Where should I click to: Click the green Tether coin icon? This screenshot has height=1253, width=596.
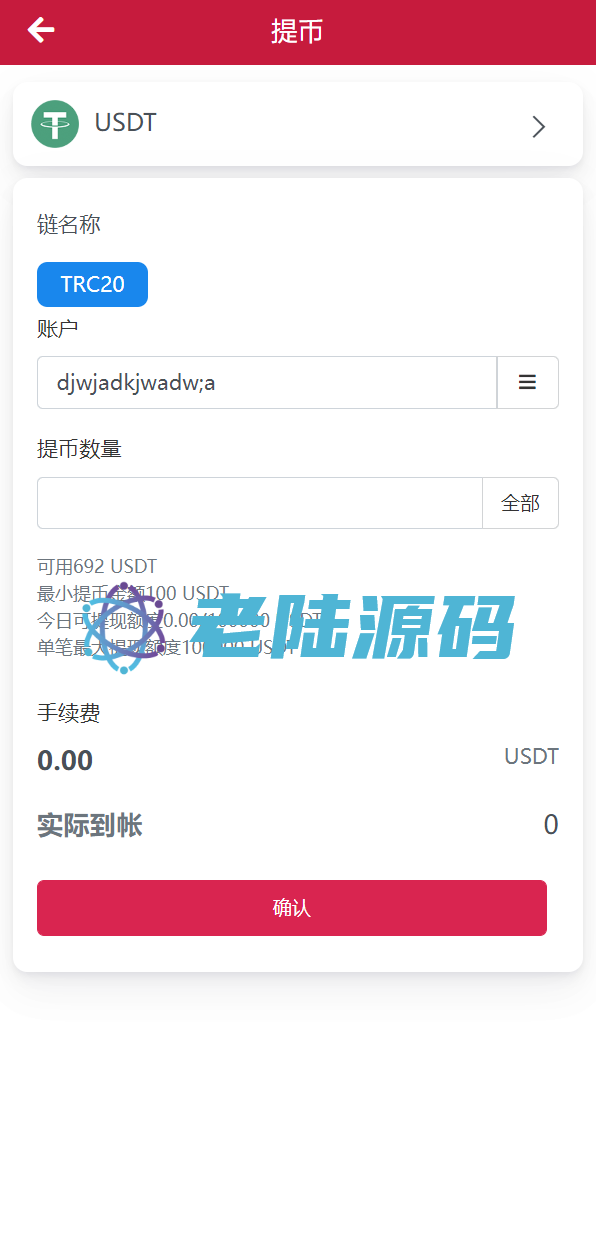(x=55, y=124)
